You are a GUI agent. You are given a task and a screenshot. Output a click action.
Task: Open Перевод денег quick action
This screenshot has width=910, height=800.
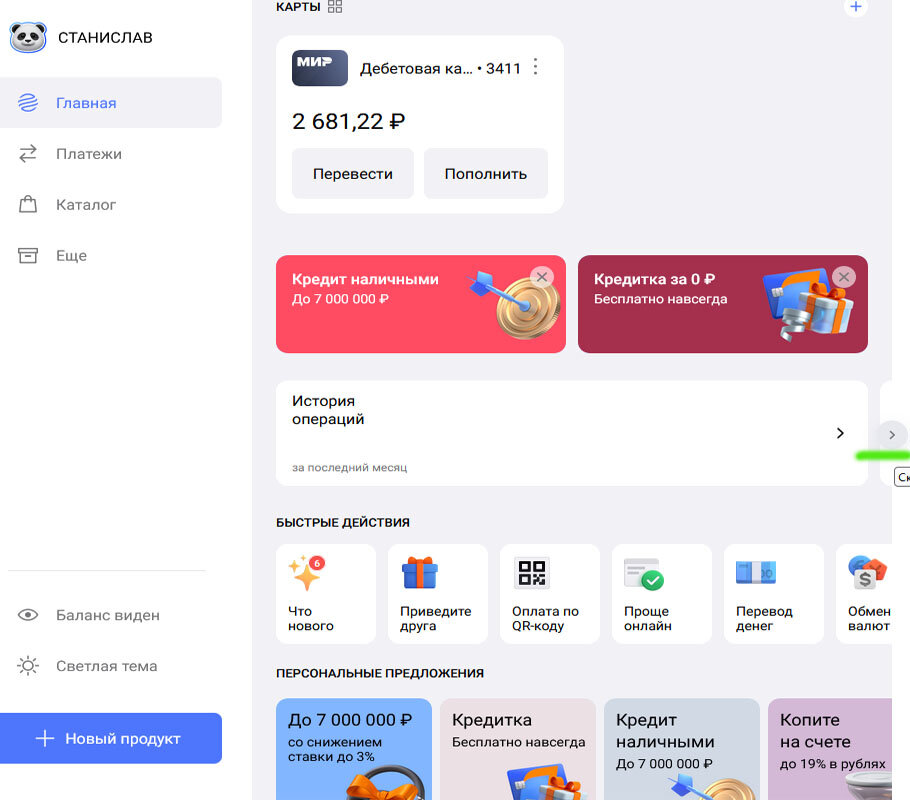tap(774, 594)
